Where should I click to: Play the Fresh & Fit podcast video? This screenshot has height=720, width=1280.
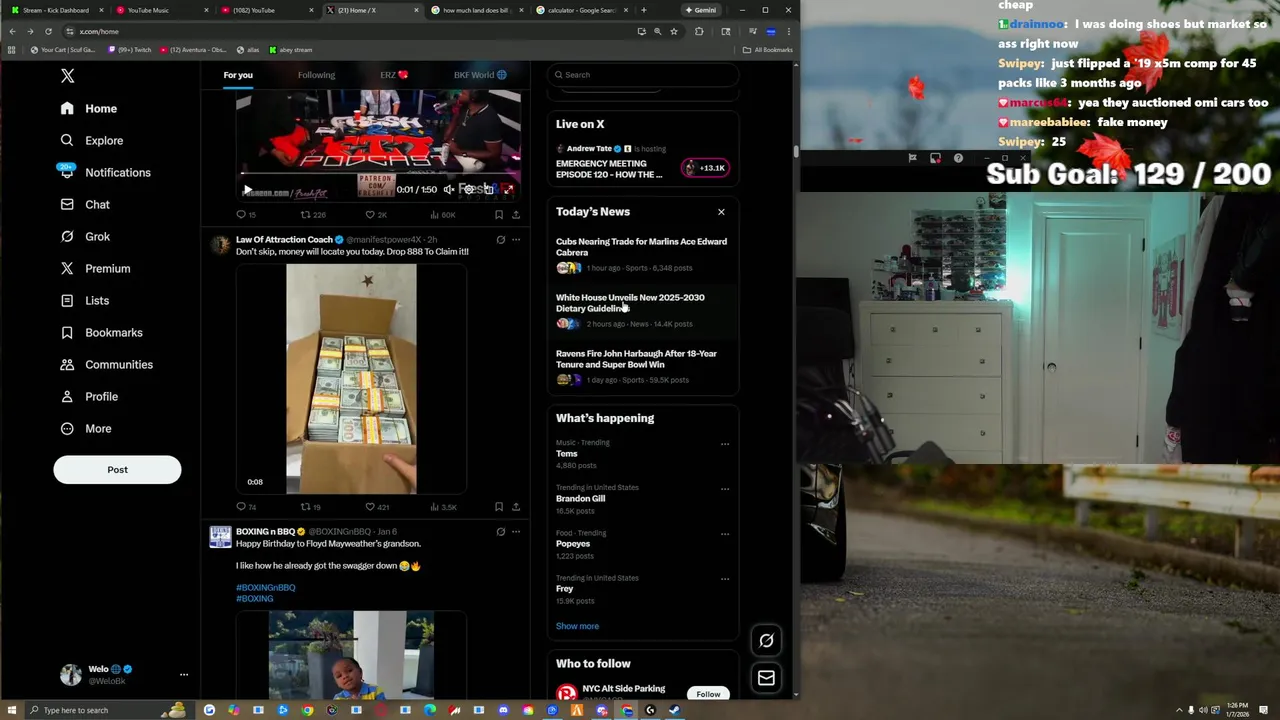coord(247,189)
